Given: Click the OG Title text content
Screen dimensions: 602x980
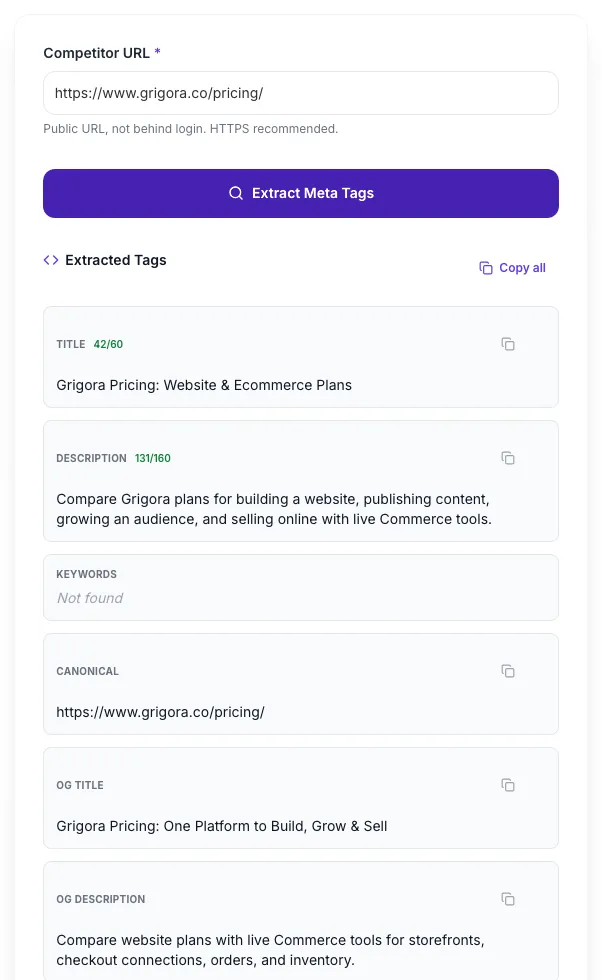Looking at the screenshot, I should click(x=222, y=826).
